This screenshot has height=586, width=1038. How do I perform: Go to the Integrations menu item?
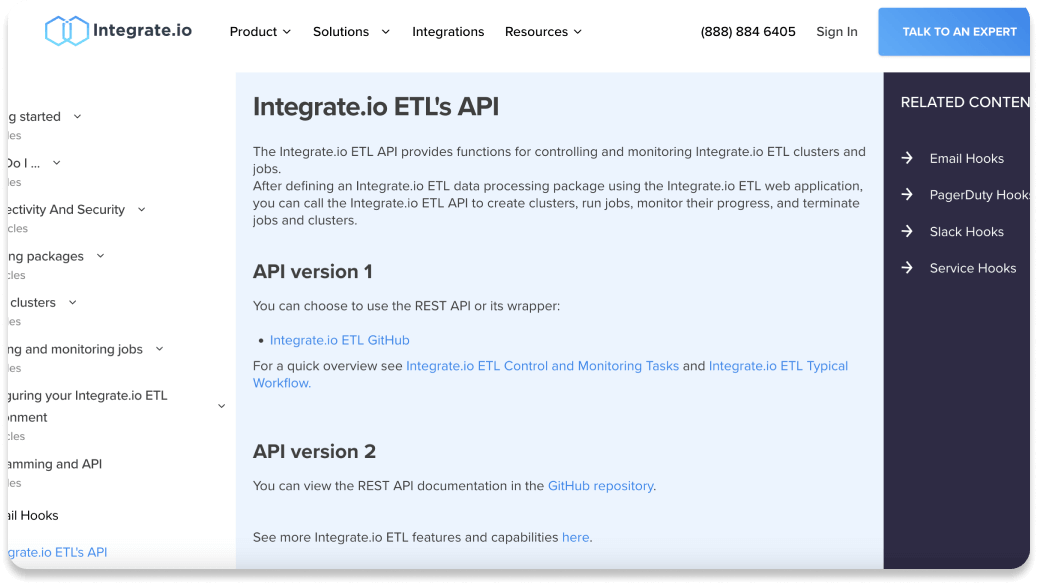click(x=448, y=32)
